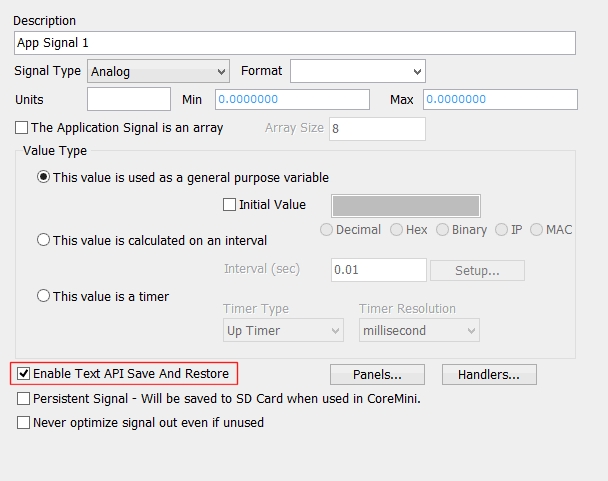
Task: Check the Initial Value checkbox
Action: [228, 205]
